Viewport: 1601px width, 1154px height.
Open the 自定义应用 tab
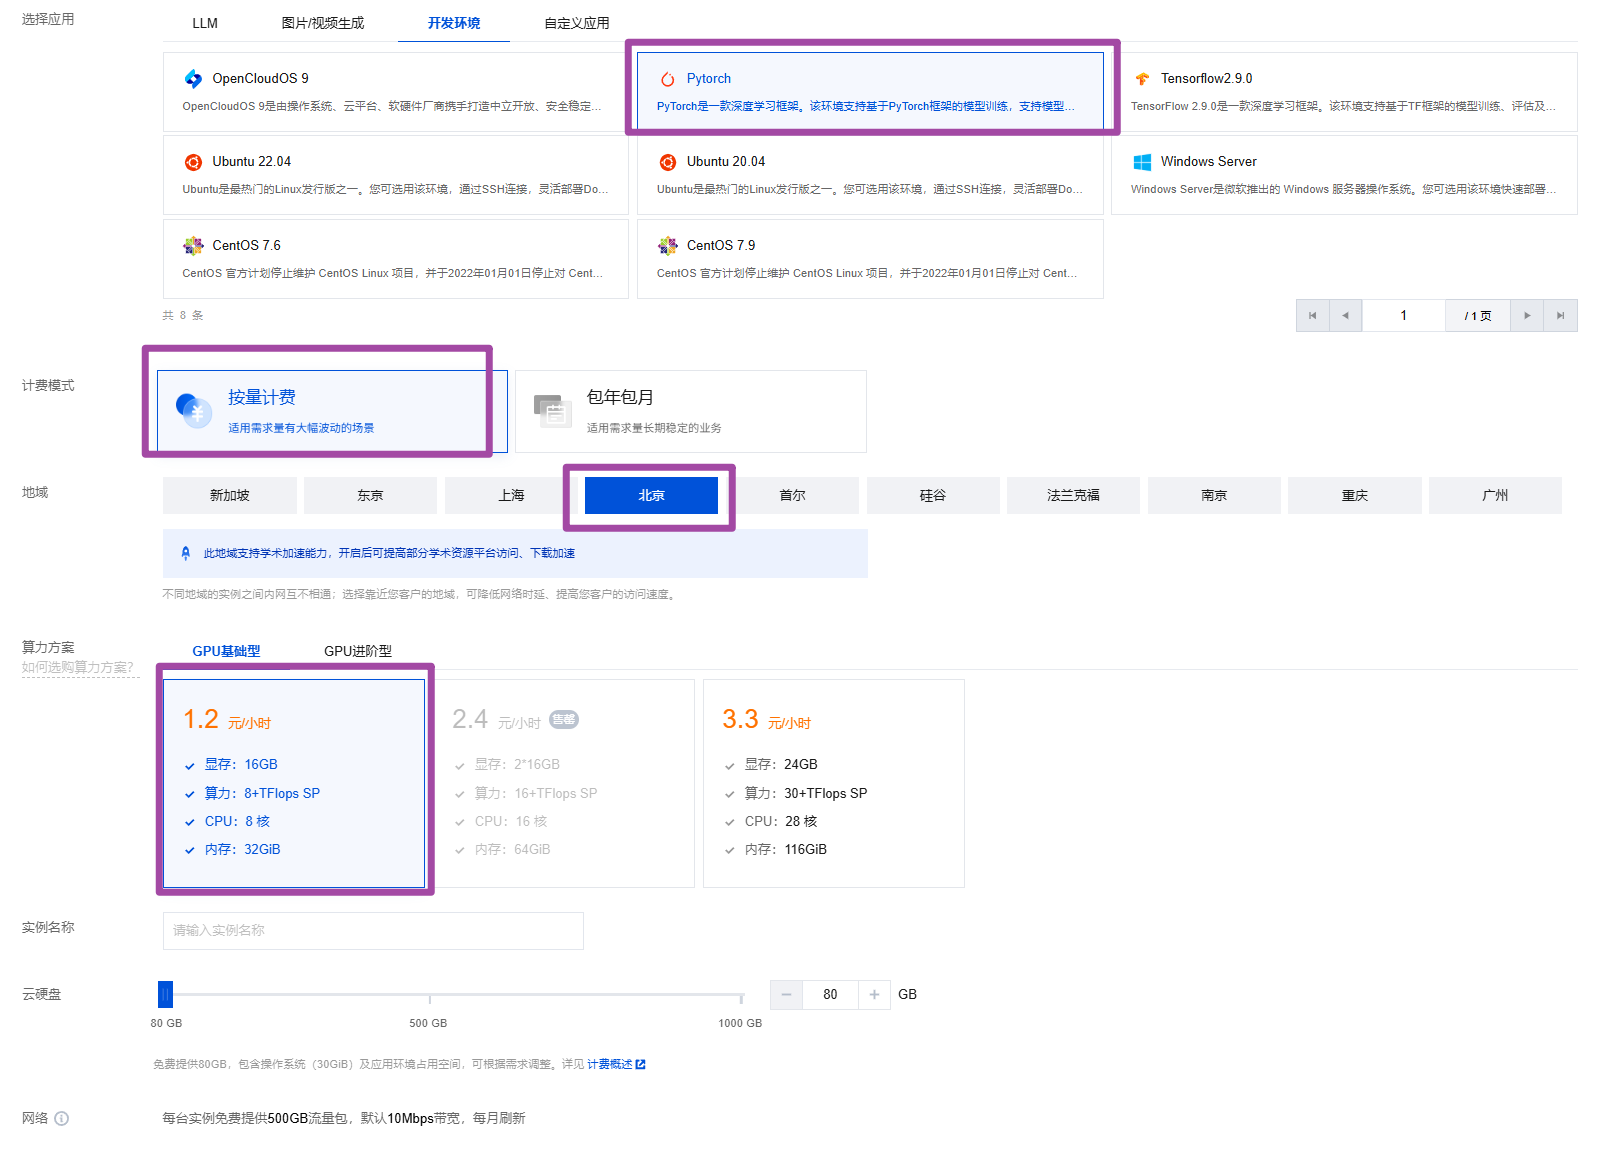(x=577, y=23)
